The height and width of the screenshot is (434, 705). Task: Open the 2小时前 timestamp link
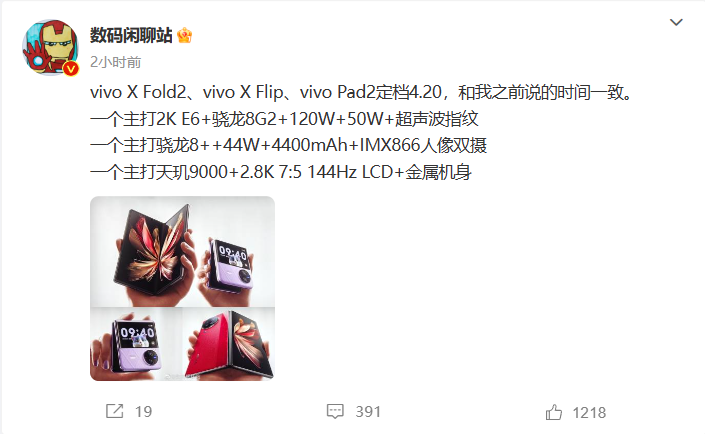pyautogui.click(x=116, y=62)
